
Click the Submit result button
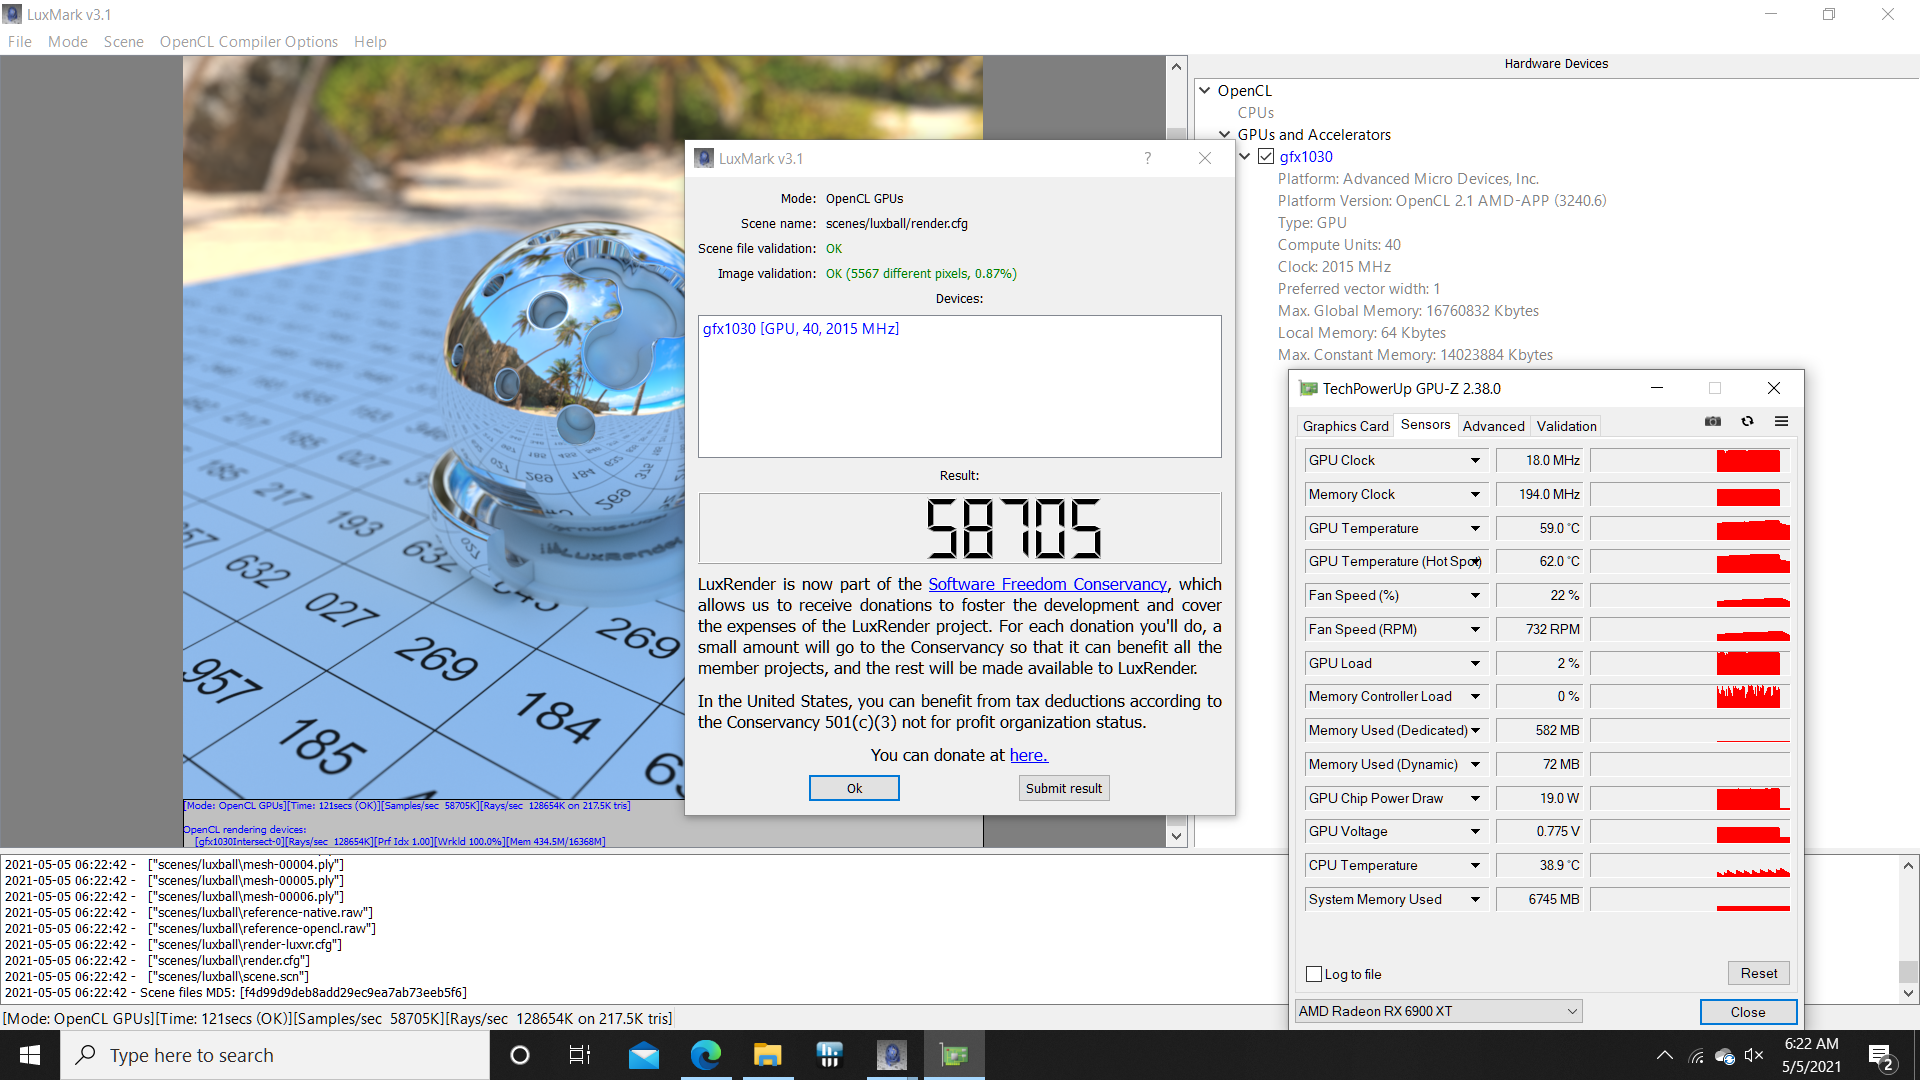point(1063,788)
